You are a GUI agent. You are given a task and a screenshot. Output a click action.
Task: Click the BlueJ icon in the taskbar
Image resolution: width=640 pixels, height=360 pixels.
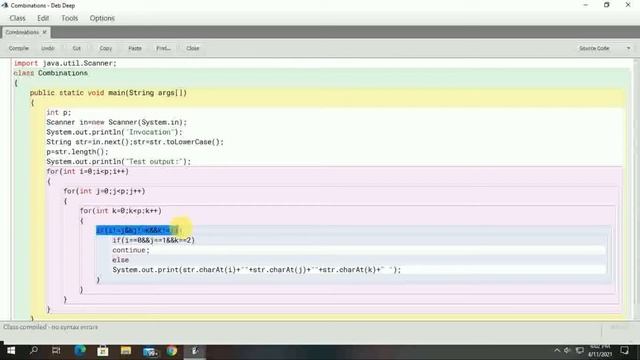pyautogui.click(x=195, y=351)
